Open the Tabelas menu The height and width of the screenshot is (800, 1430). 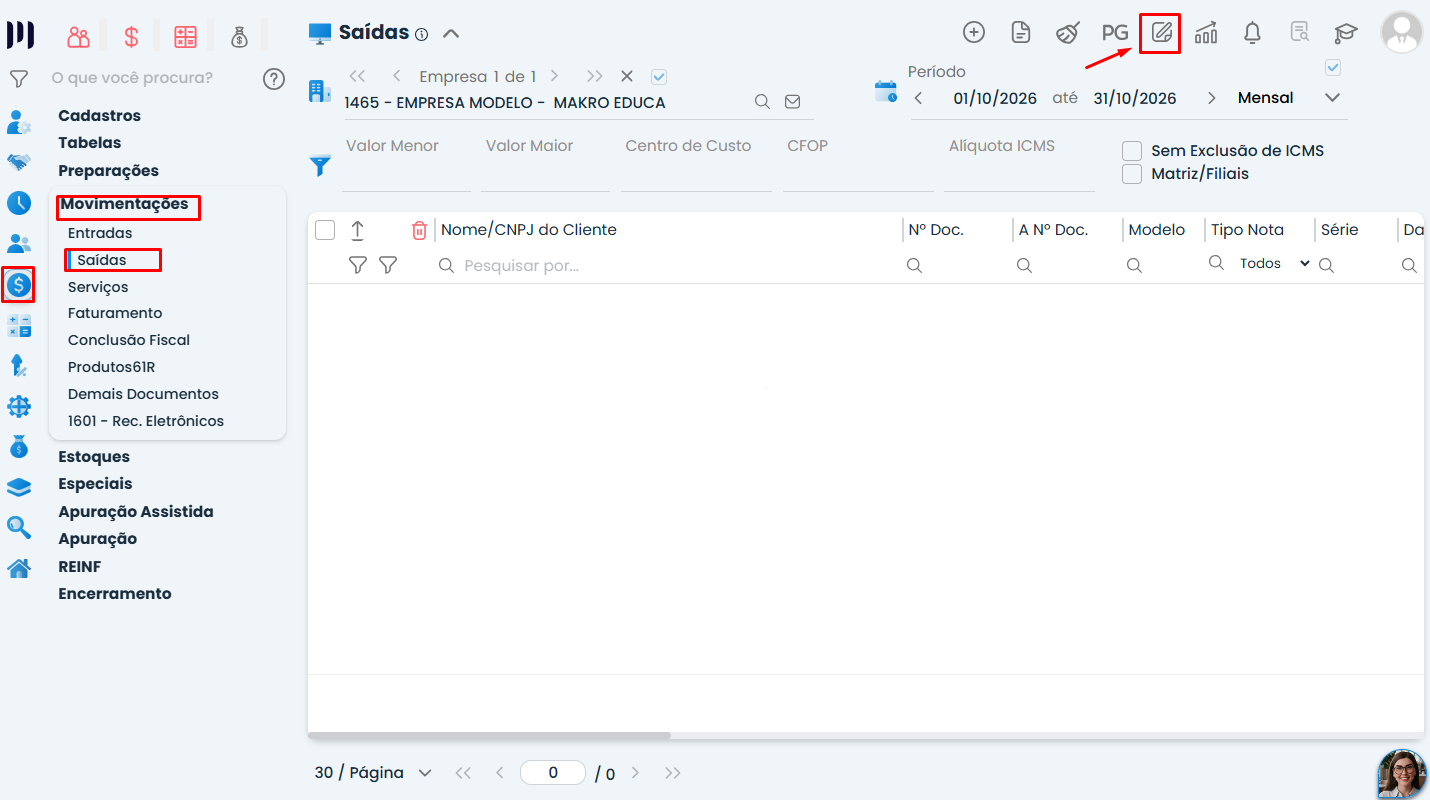[90, 143]
